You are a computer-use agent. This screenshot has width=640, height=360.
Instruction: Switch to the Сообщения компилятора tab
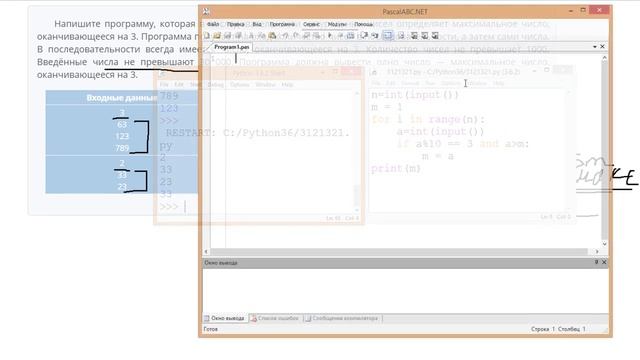point(342,318)
